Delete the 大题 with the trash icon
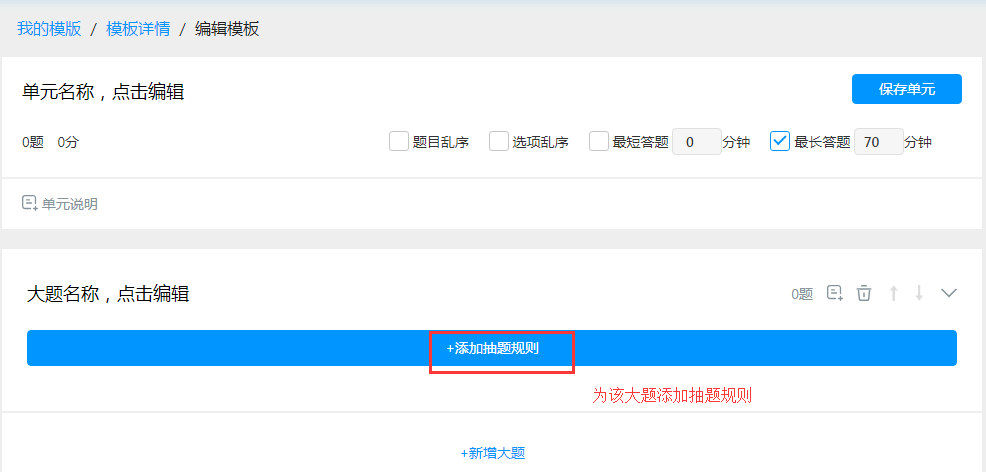This screenshot has width=986, height=472. 865,293
